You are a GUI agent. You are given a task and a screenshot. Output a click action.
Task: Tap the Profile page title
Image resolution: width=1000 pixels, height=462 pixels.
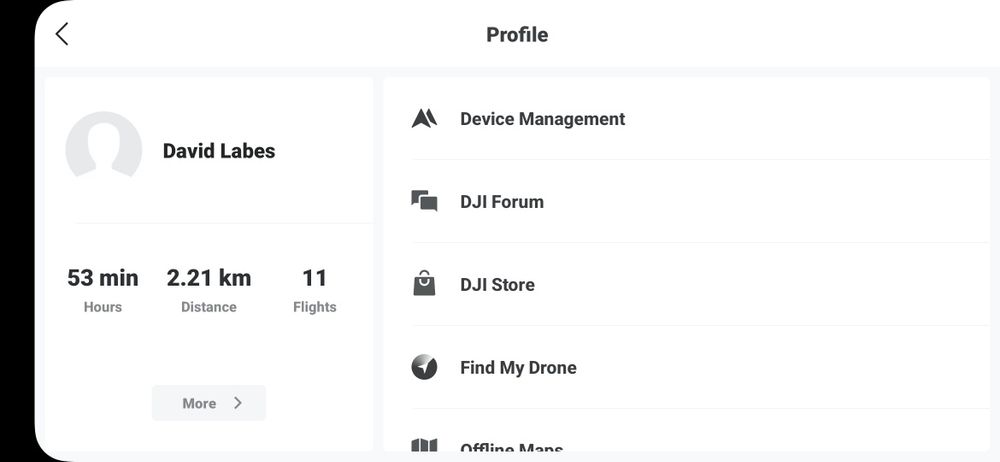pyautogui.click(x=517, y=34)
